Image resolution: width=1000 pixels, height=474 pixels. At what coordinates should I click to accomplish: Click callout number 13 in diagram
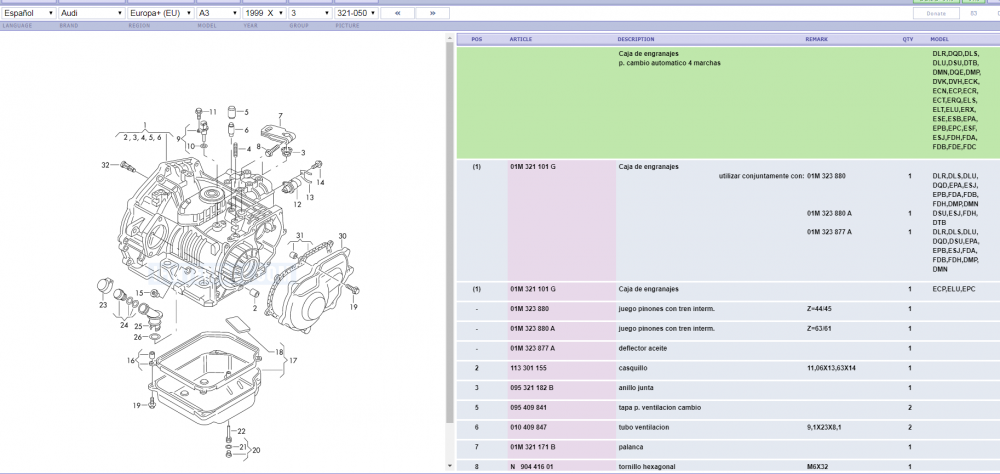[310, 197]
